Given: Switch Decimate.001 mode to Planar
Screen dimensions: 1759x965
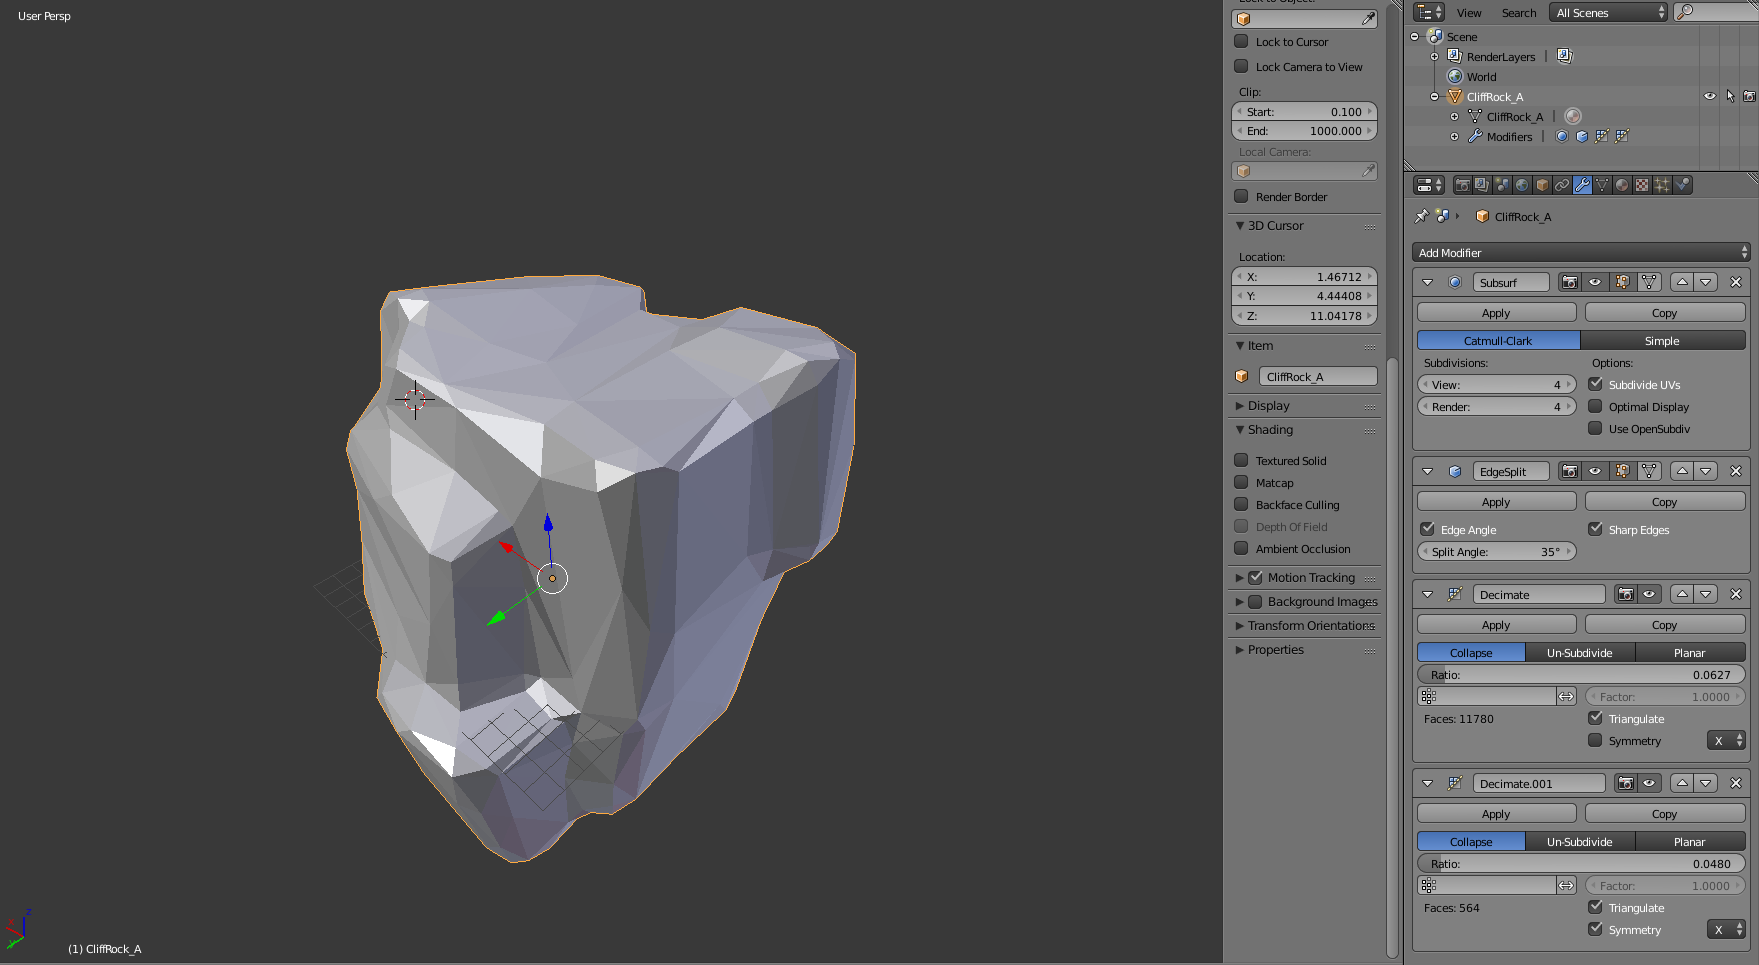Looking at the screenshot, I should (x=1689, y=841).
